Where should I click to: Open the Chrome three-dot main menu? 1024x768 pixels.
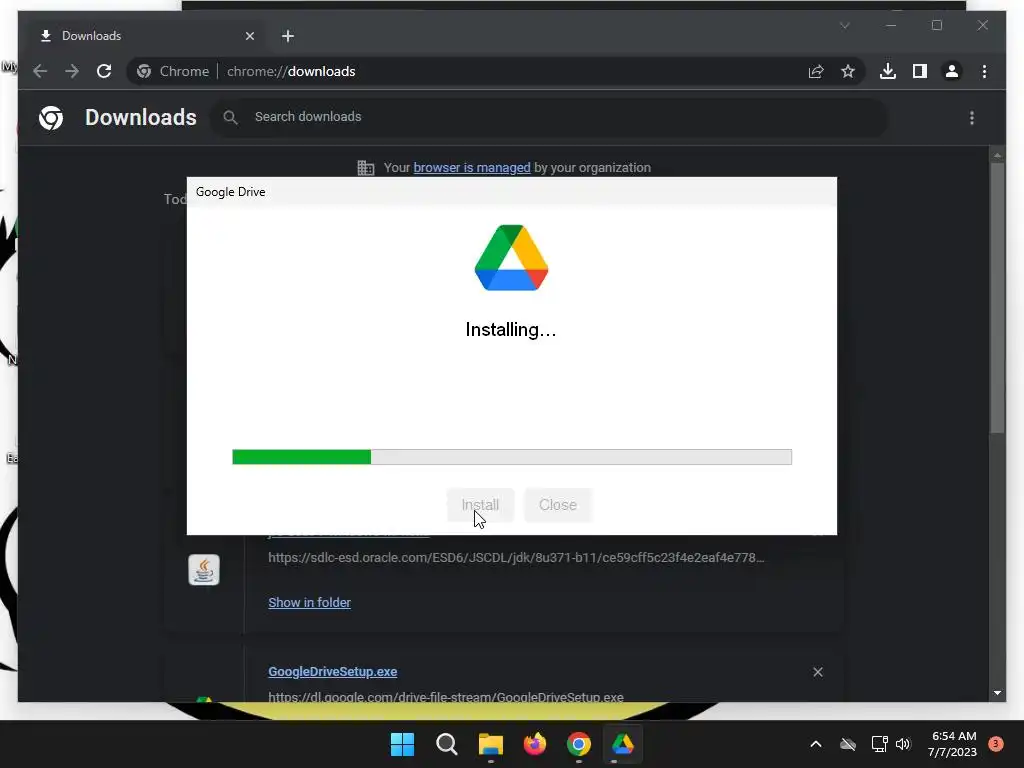pyautogui.click(x=984, y=71)
